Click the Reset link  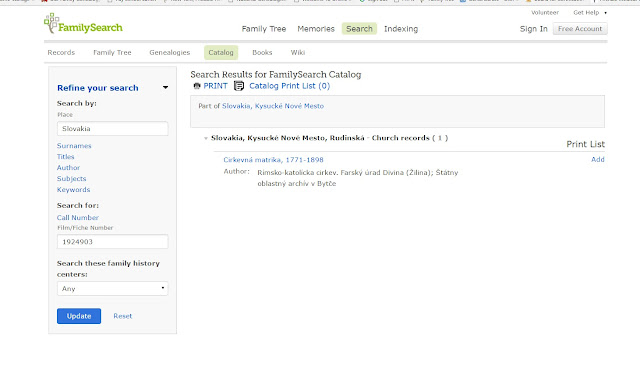pyautogui.click(x=122, y=316)
